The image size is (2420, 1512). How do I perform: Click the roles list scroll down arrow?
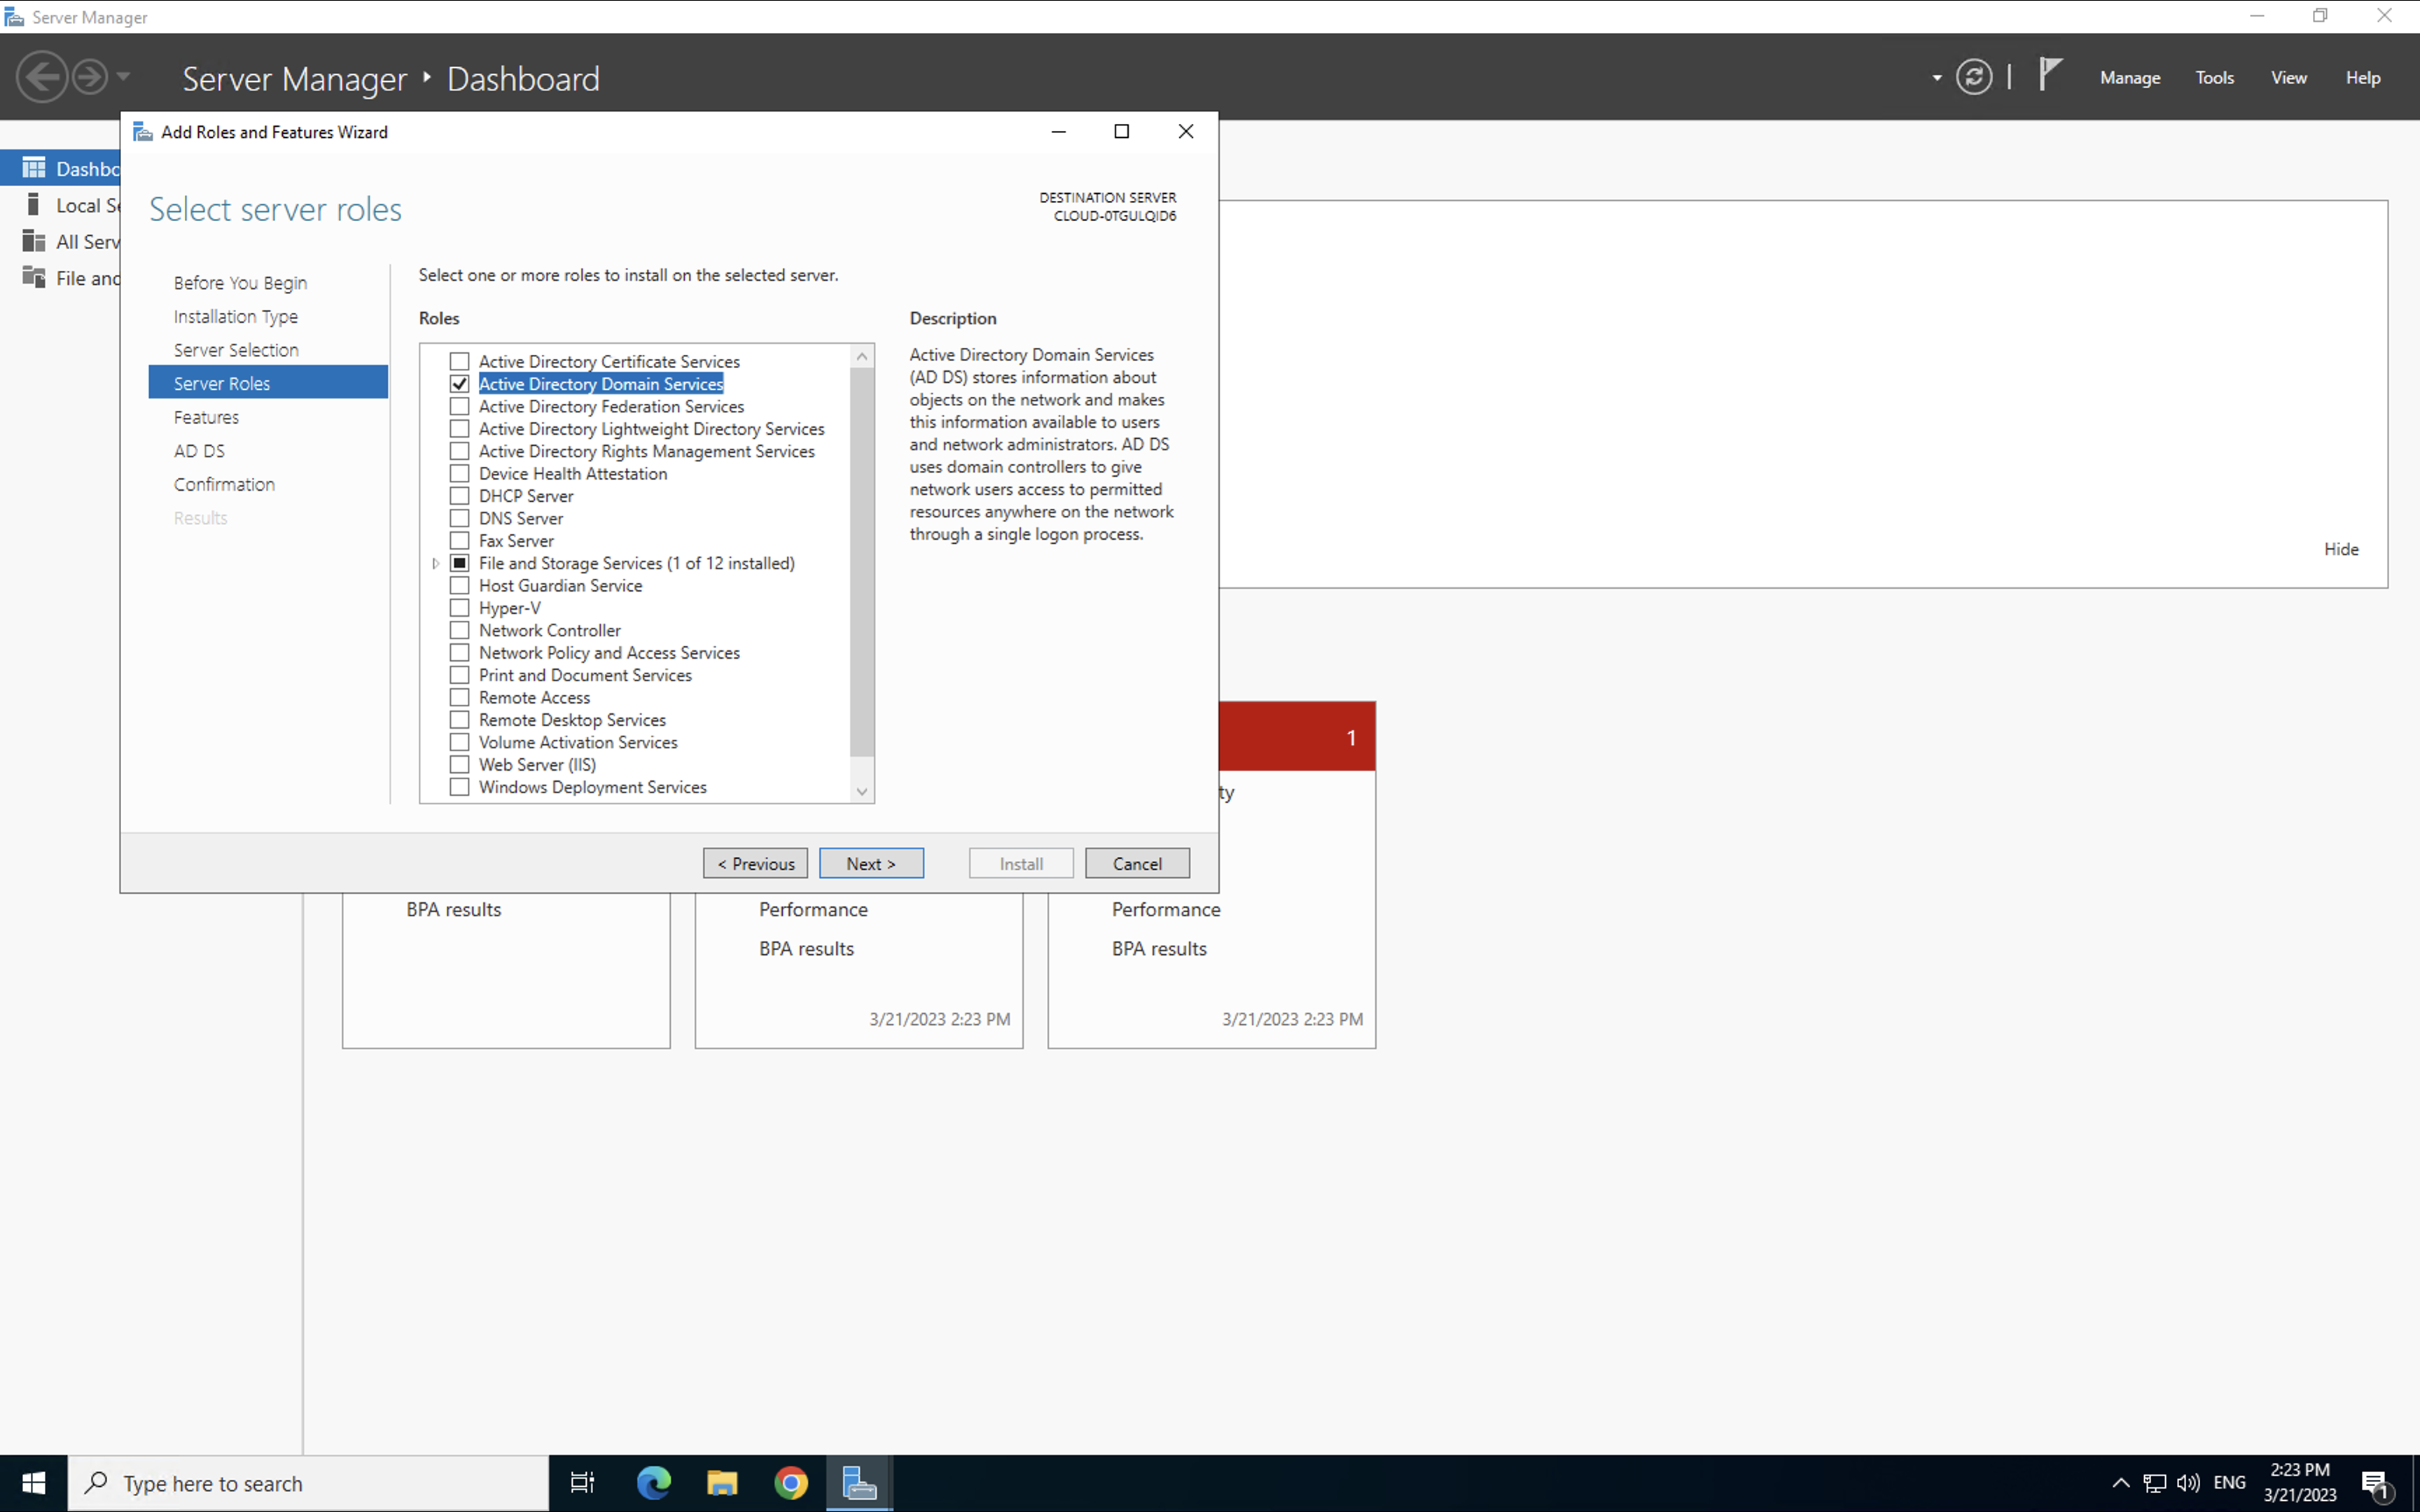(862, 791)
